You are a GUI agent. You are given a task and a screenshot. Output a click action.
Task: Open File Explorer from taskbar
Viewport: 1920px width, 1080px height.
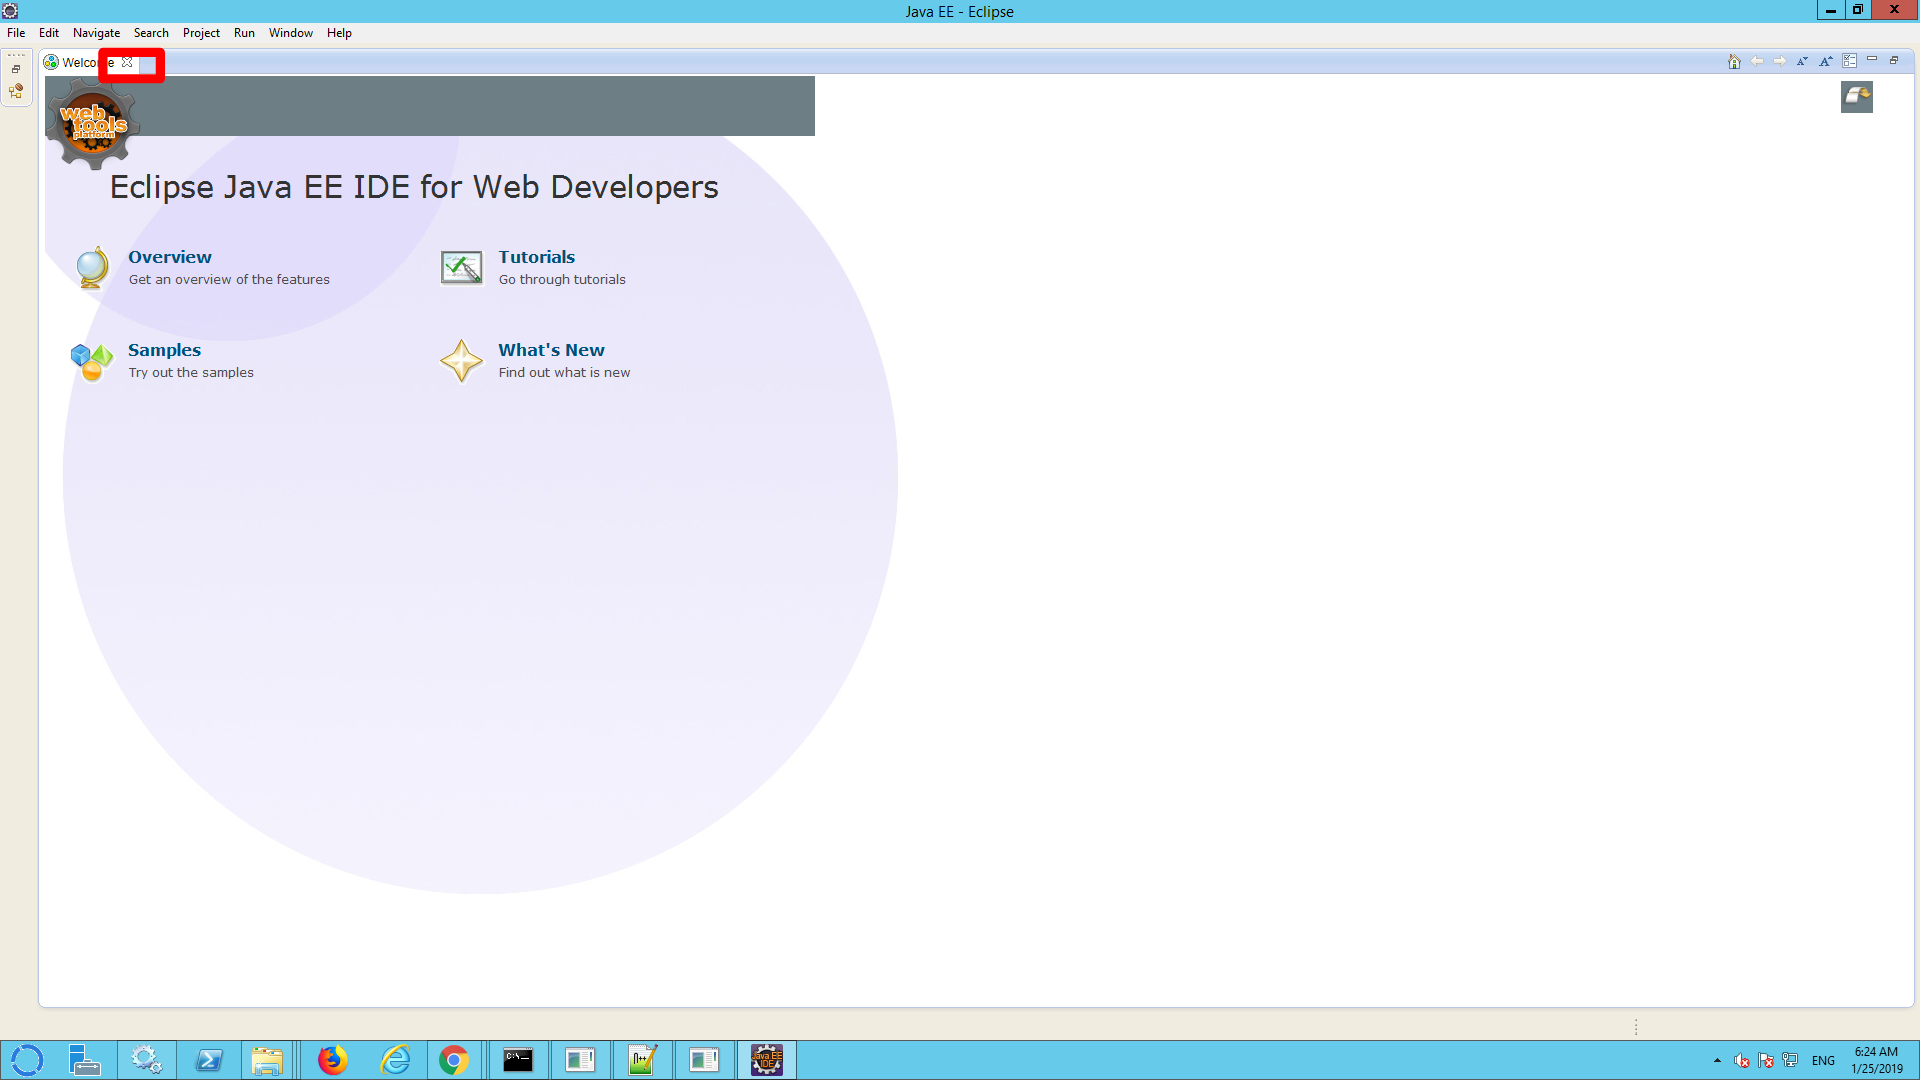pos(267,1060)
